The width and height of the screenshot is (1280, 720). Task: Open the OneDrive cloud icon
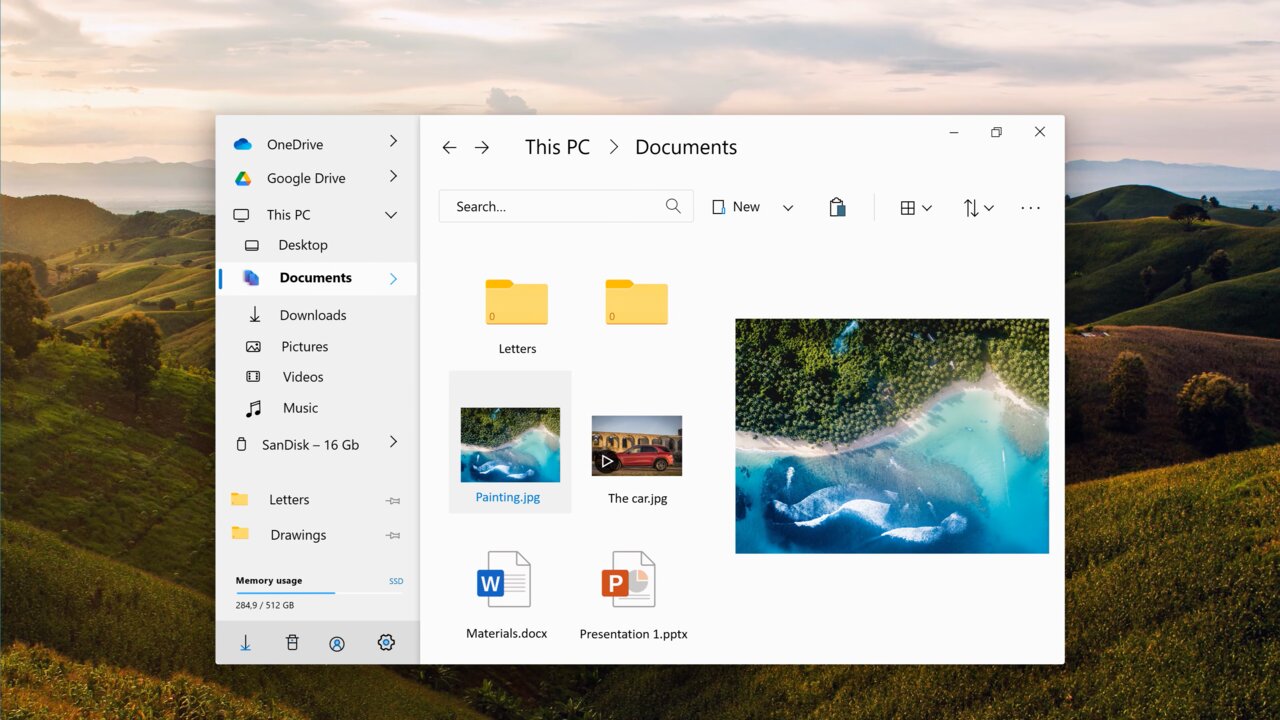click(x=243, y=144)
